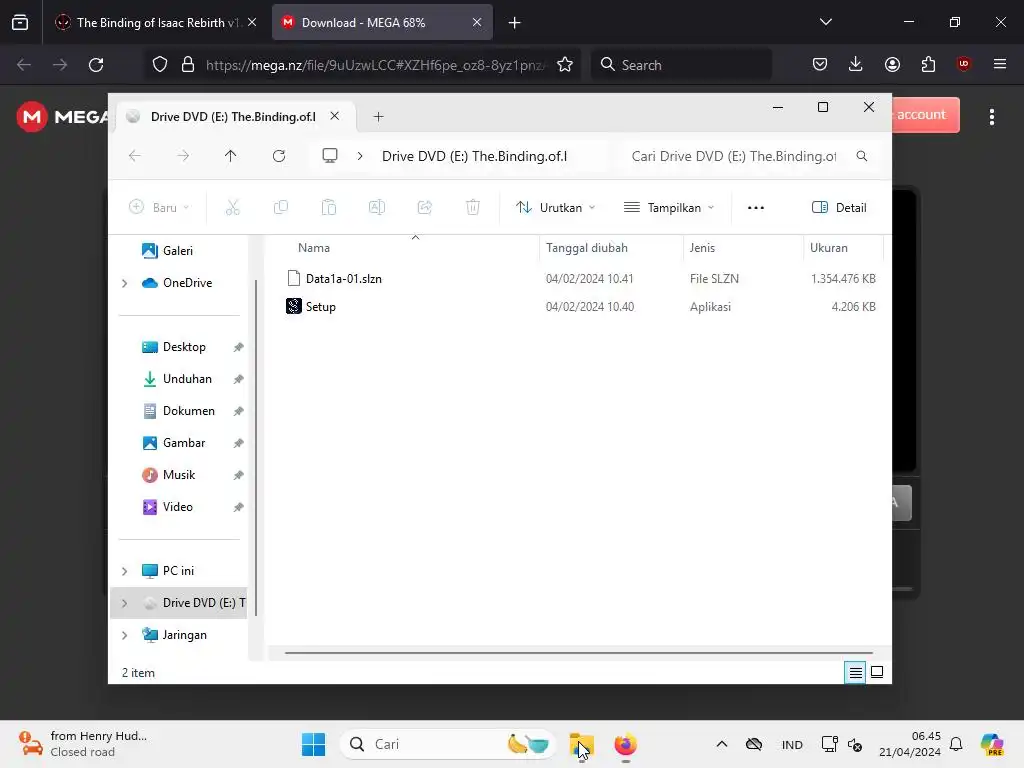Select the Download - MEGA 68% tab

click(x=382, y=23)
